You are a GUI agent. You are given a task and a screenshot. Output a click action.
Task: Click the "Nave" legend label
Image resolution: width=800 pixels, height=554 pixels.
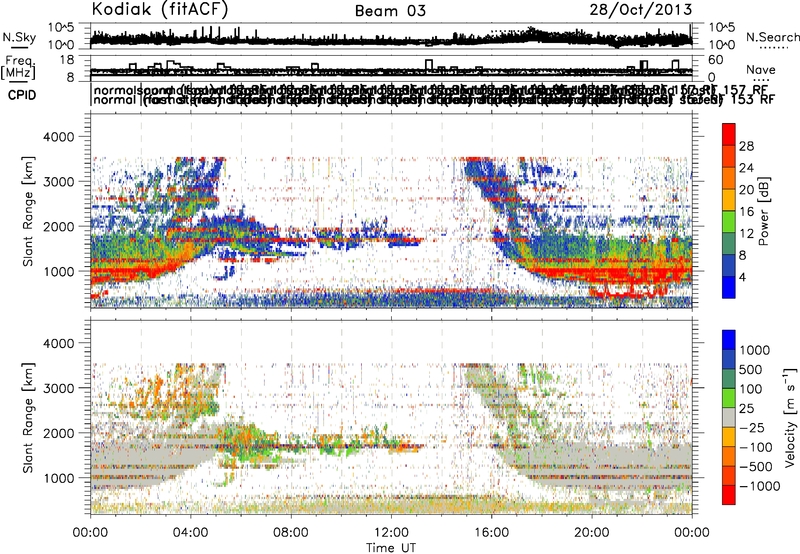761,69
